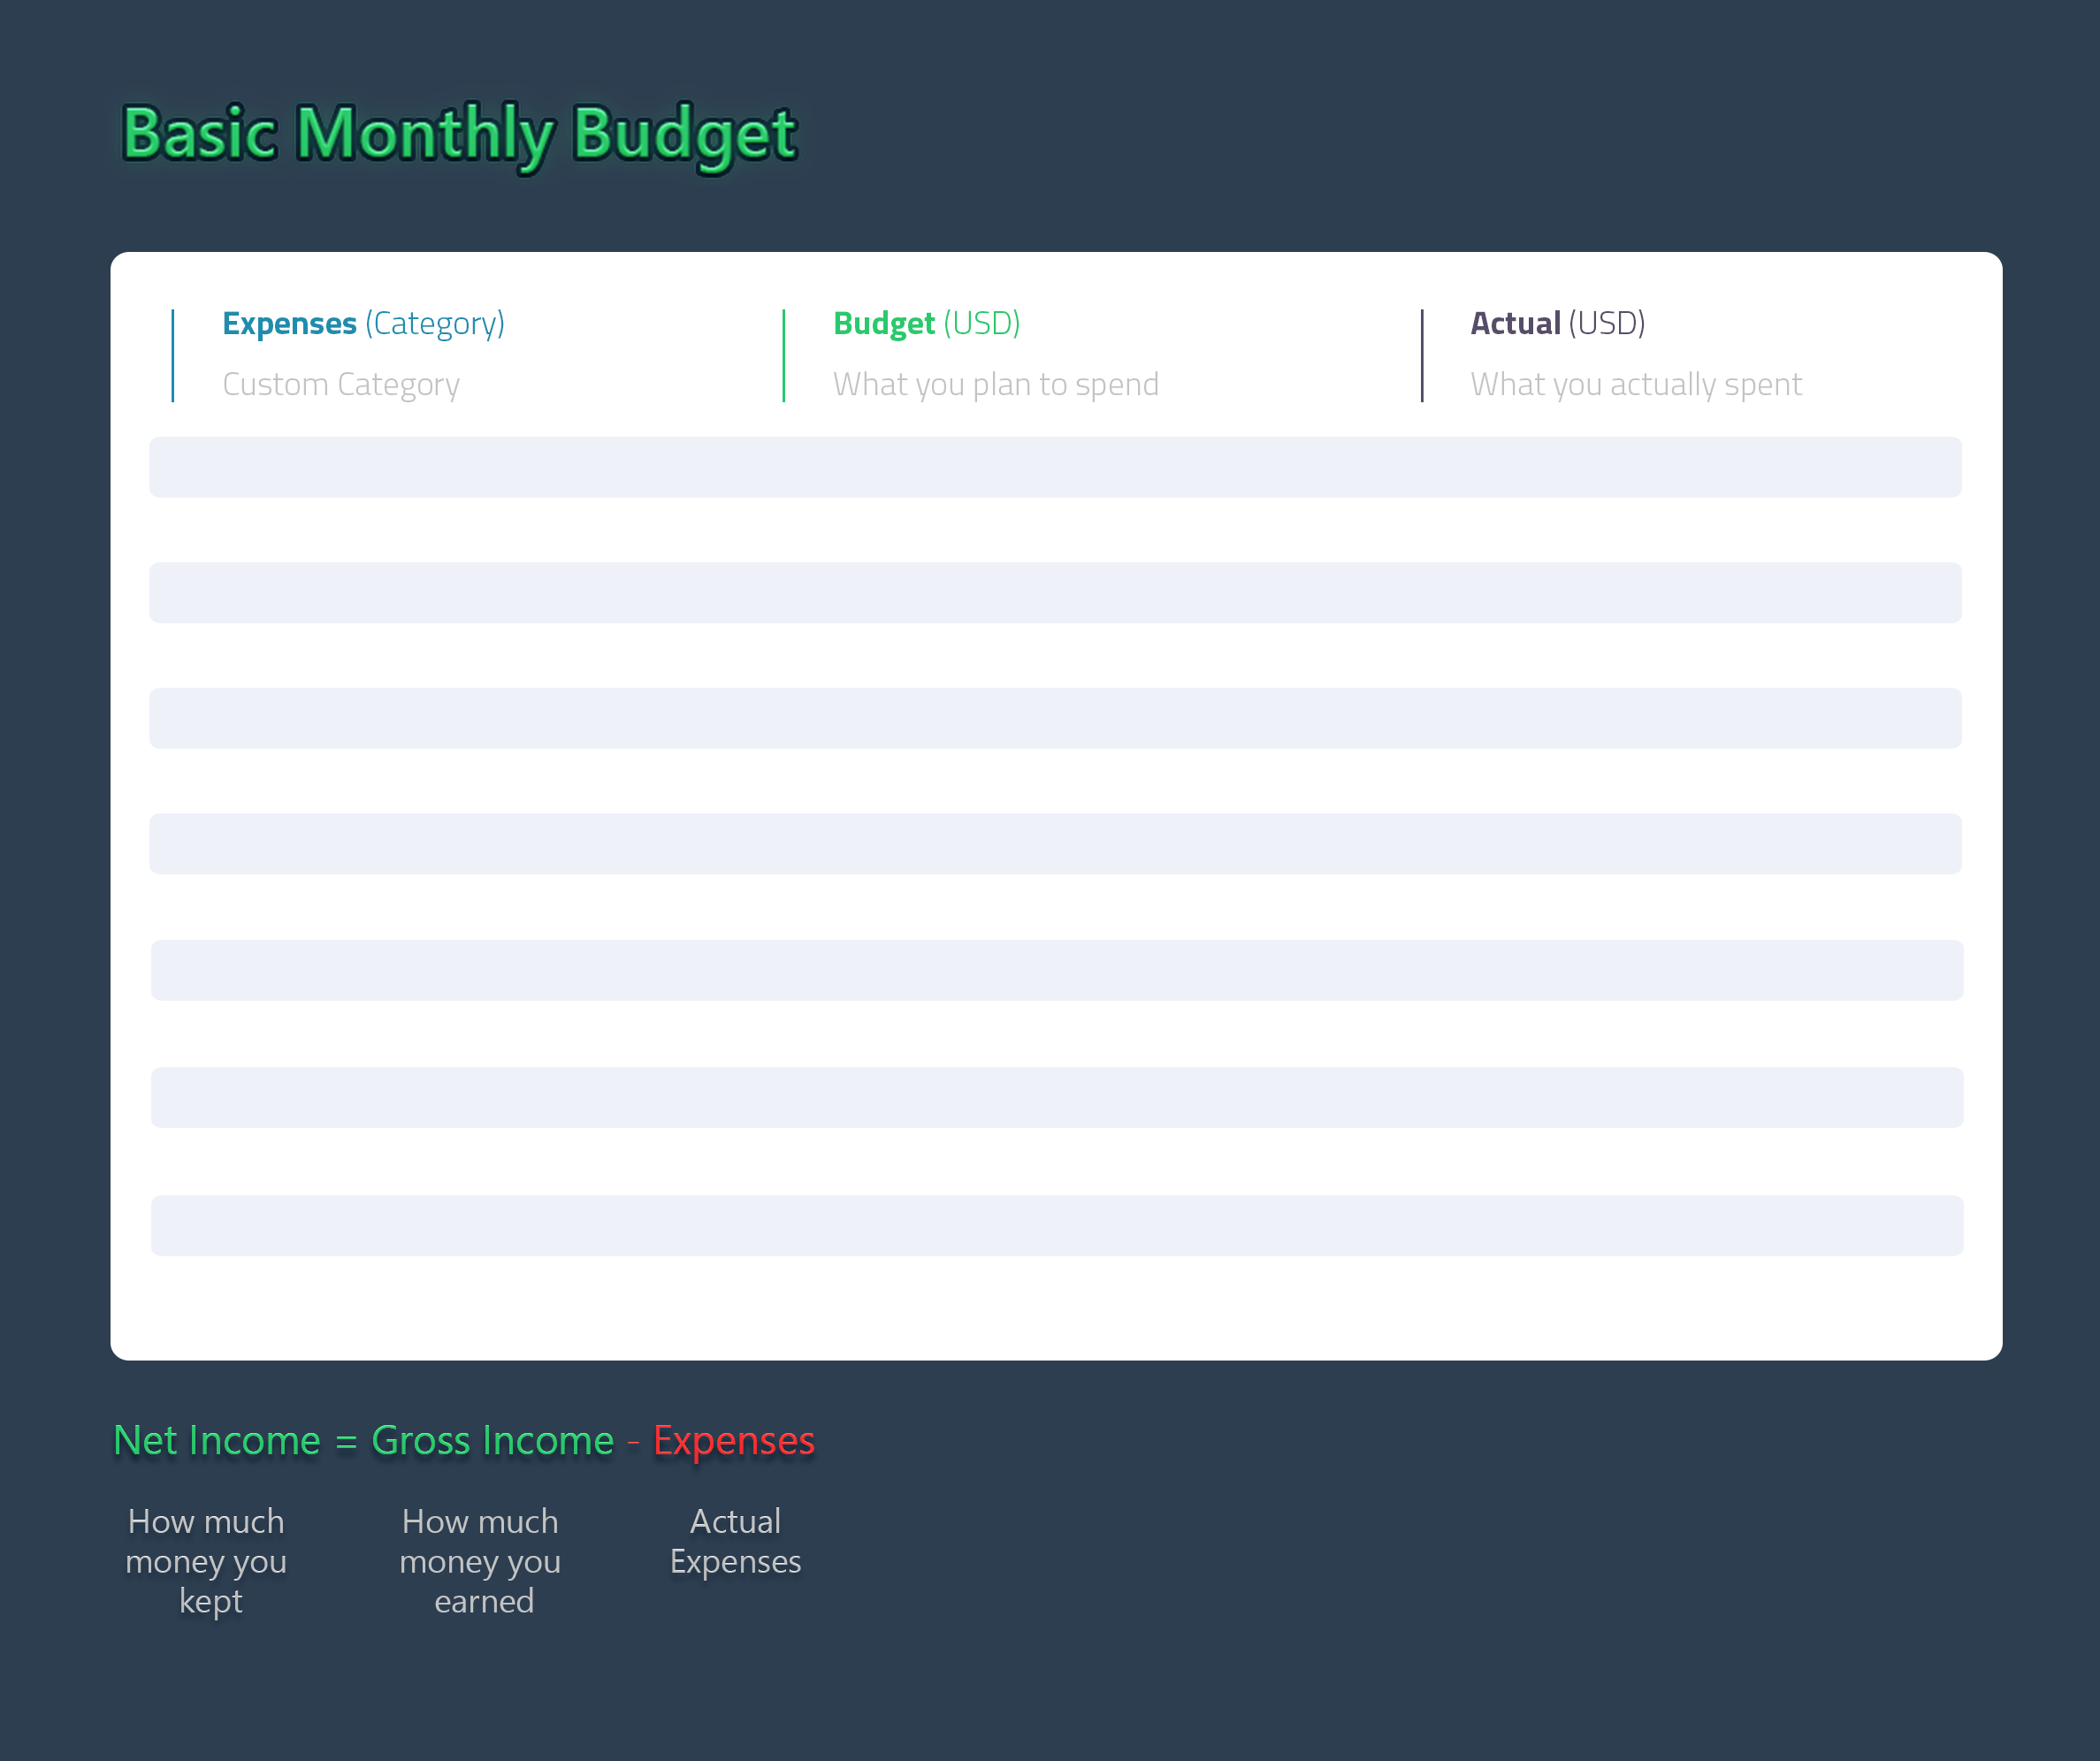The image size is (2100, 1761).
Task: Click the 'What you plan to spend' text
Action: 995,384
